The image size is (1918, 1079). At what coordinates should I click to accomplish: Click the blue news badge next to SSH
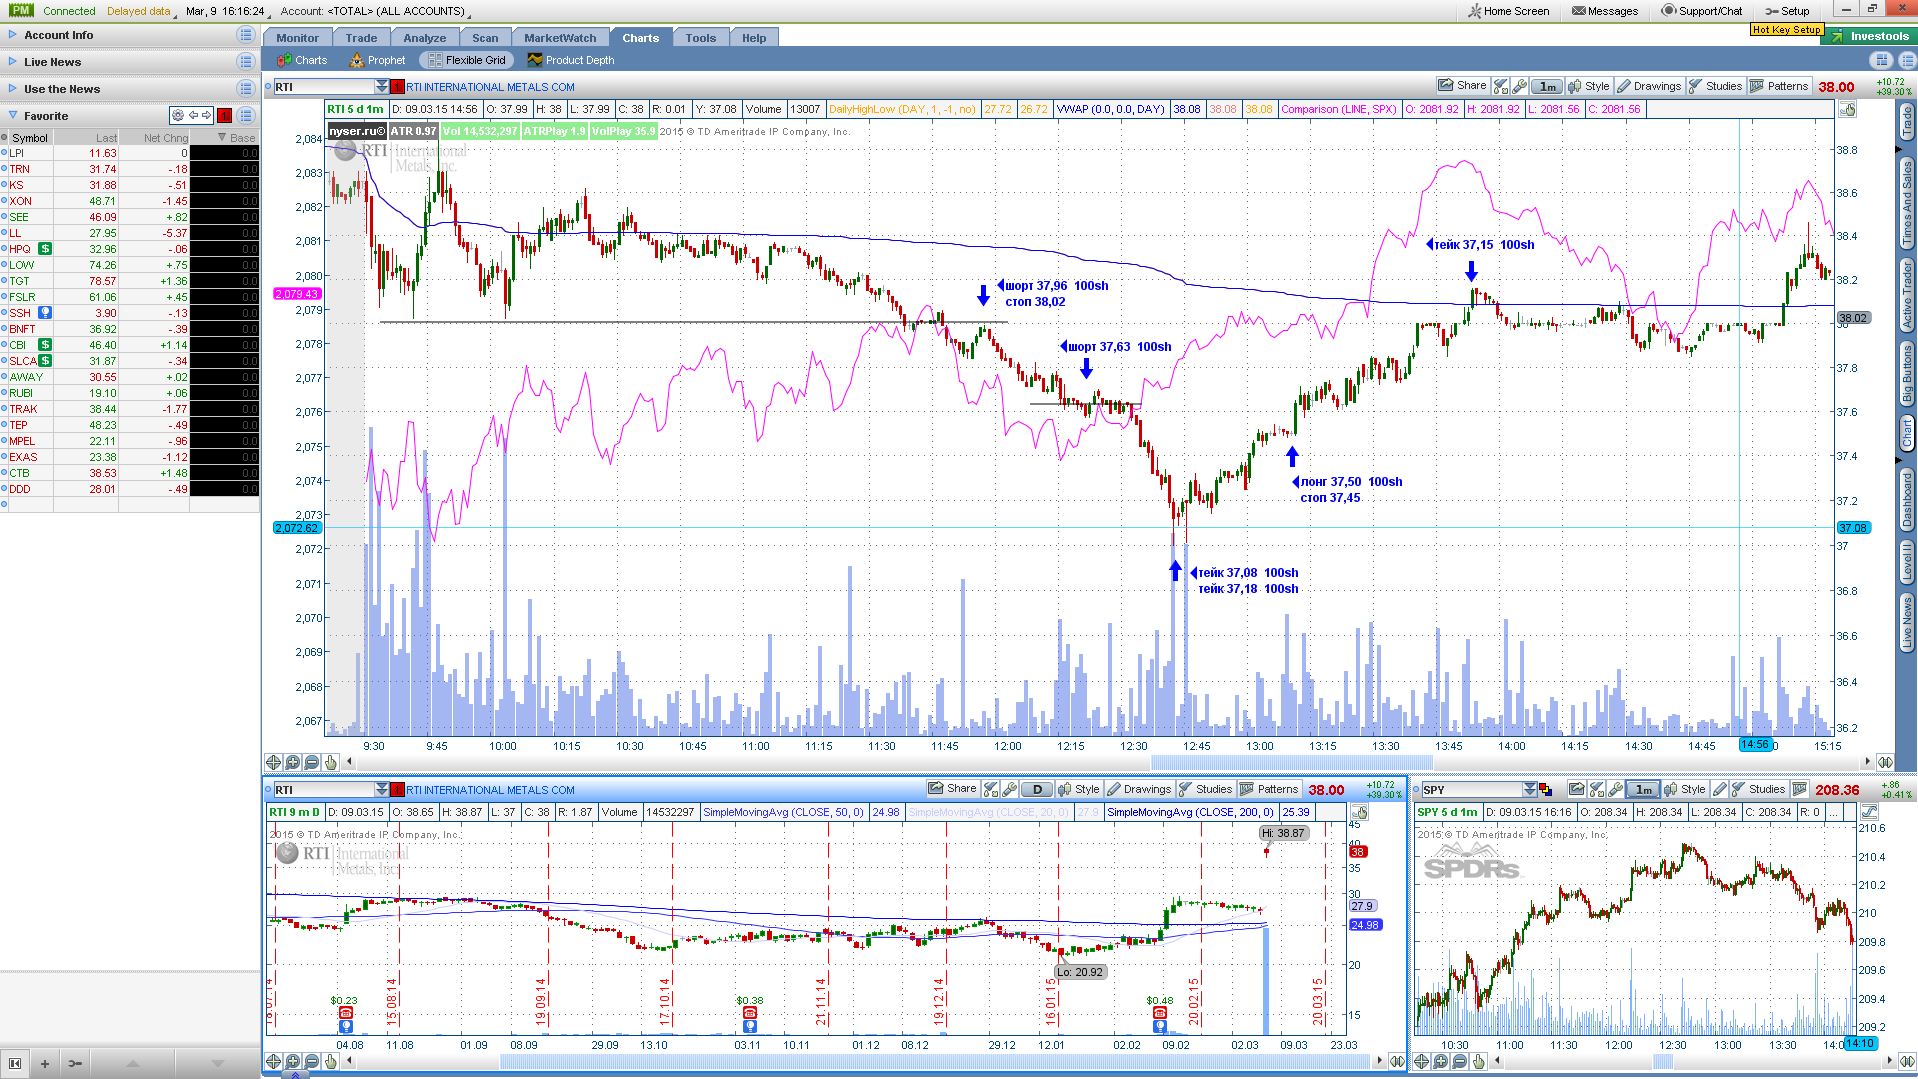[x=45, y=313]
